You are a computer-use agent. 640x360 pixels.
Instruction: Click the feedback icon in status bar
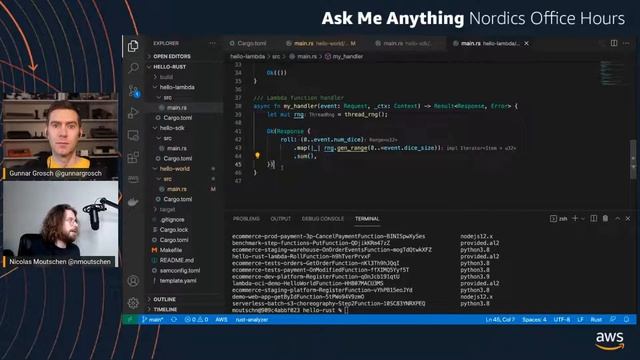(x=613, y=320)
